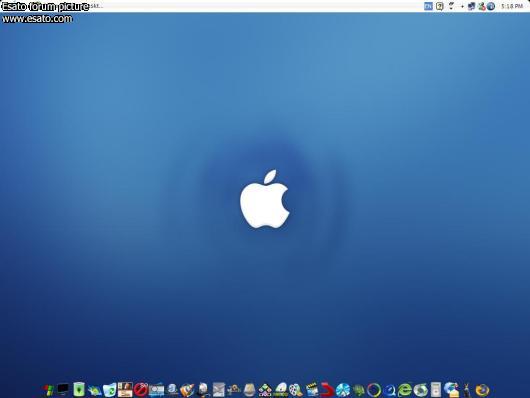Open the black monitor icon in dock
Viewport: 530px width, 398px height.
pos(63,390)
